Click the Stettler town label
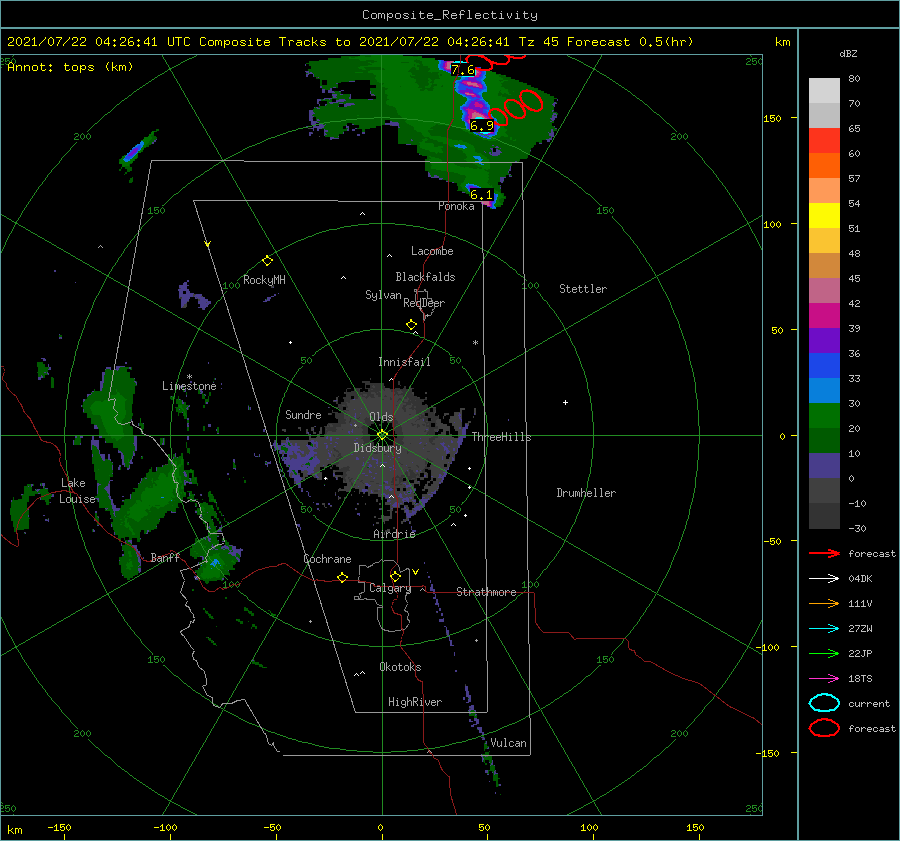This screenshot has width=900, height=841. point(583,289)
